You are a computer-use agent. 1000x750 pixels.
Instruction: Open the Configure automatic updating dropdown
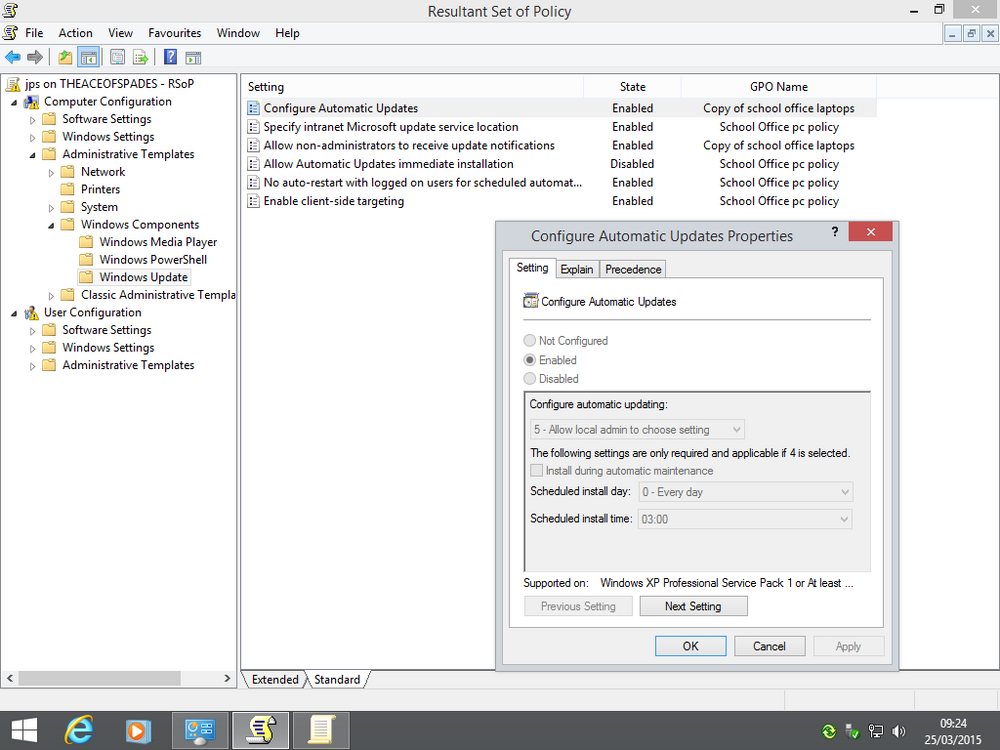(x=637, y=430)
